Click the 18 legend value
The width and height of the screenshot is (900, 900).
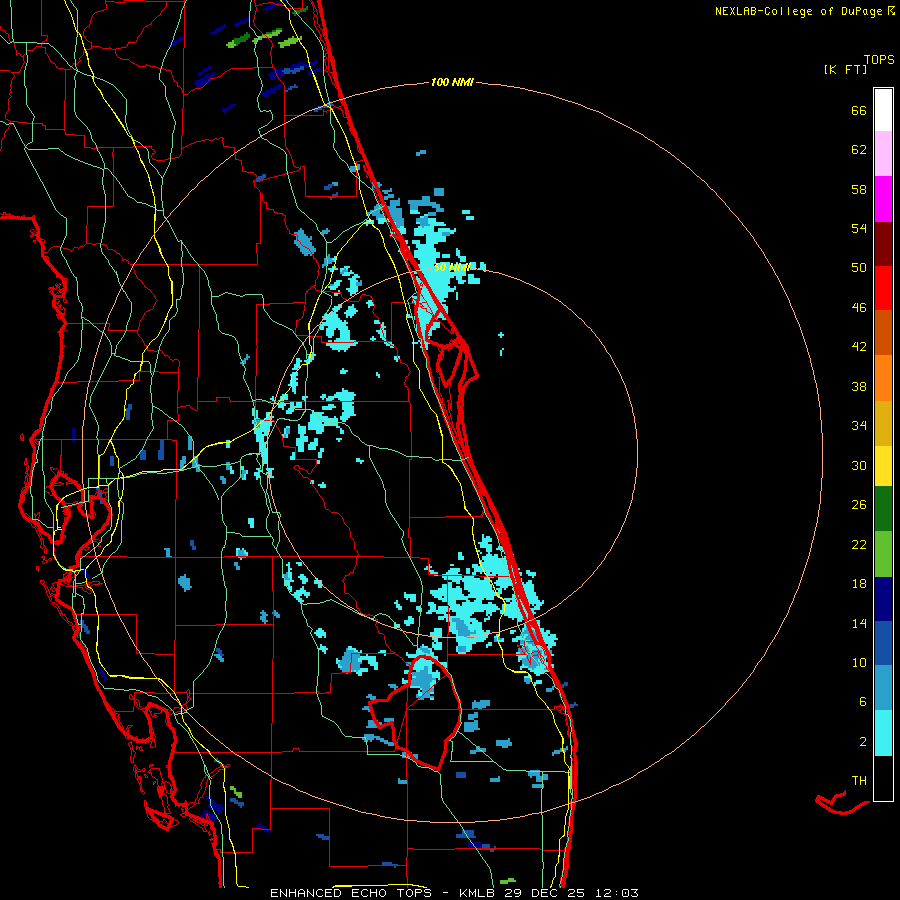click(859, 584)
